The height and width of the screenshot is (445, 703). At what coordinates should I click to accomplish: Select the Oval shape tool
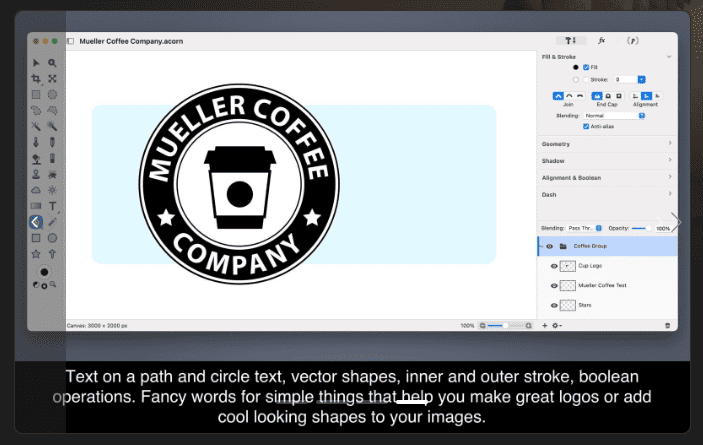(52, 238)
